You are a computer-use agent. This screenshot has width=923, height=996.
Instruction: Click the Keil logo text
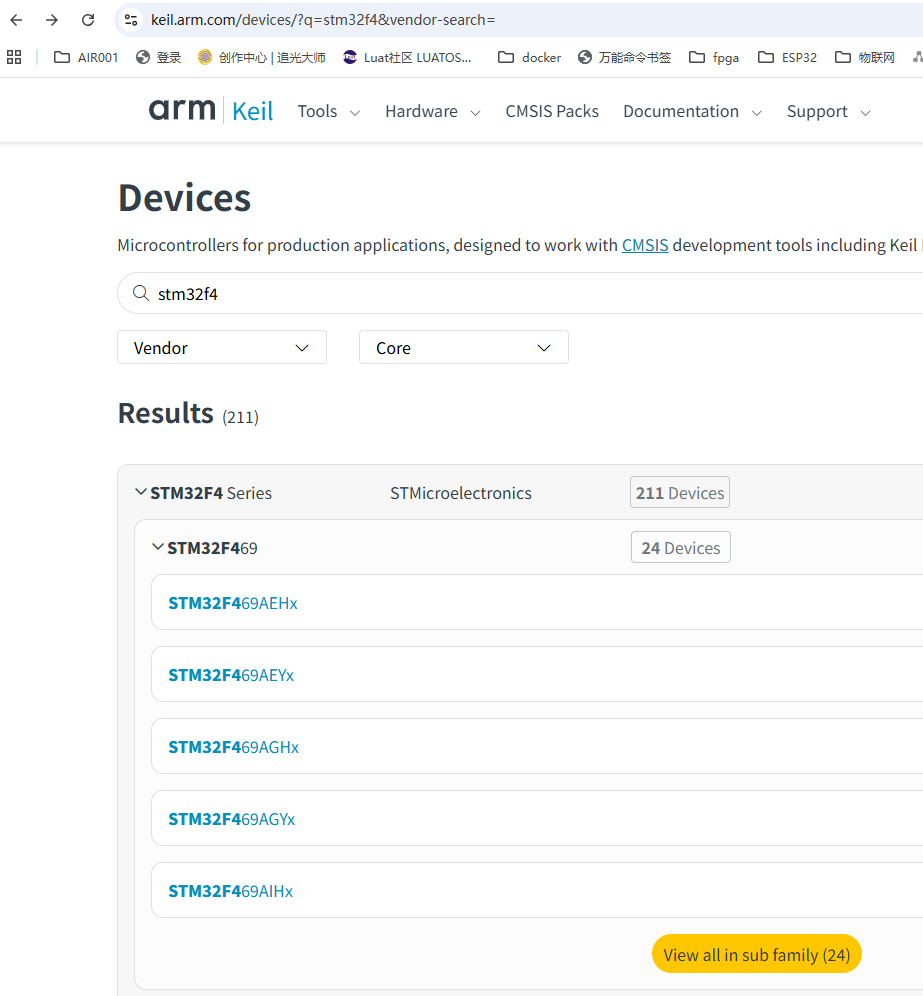pyautogui.click(x=252, y=111)
